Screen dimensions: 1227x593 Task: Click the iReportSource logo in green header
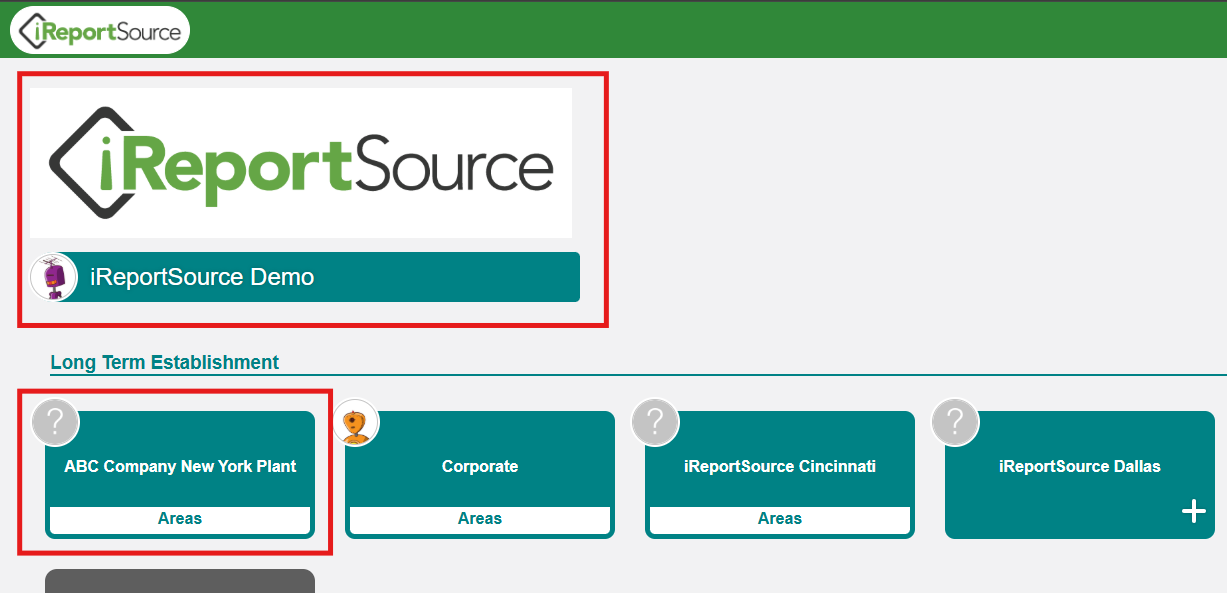point(100,30)
